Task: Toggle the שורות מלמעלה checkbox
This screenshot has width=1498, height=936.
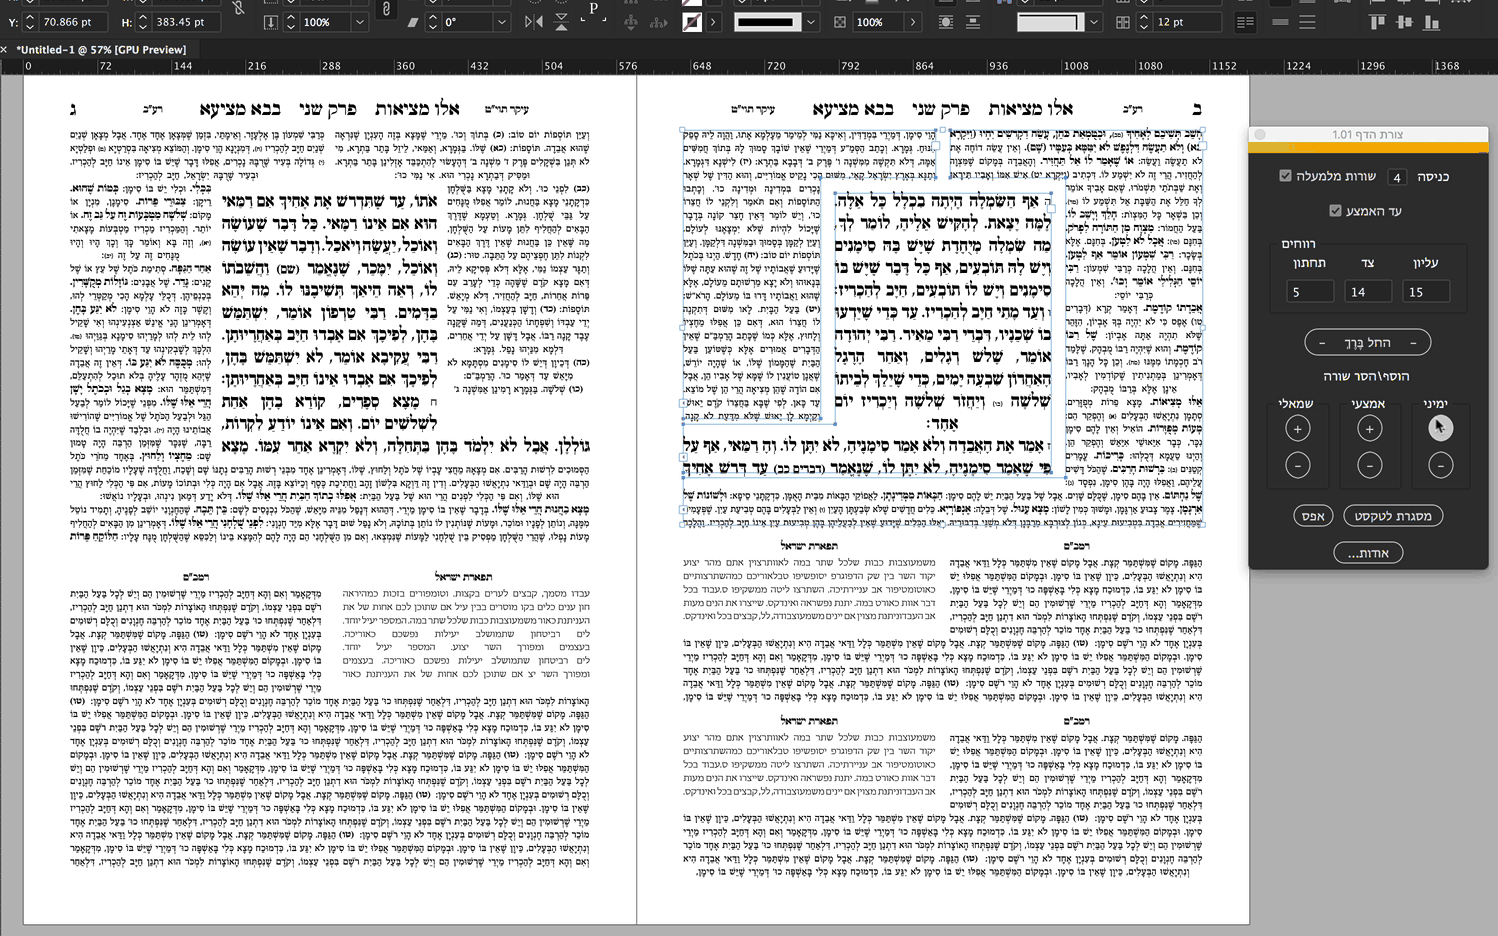Action: (x=1286, y=176)
